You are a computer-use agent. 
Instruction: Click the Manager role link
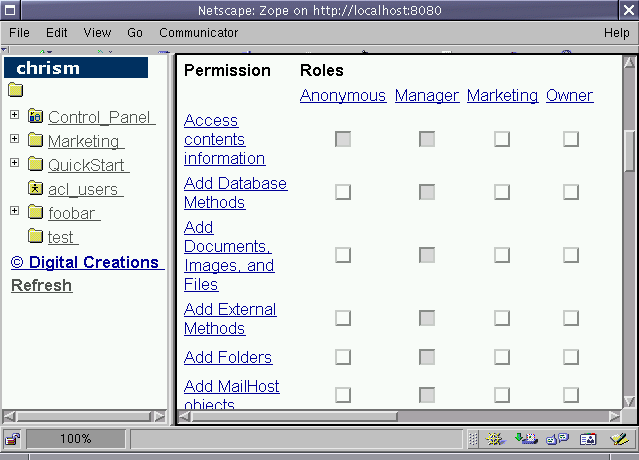pos(427,95)
